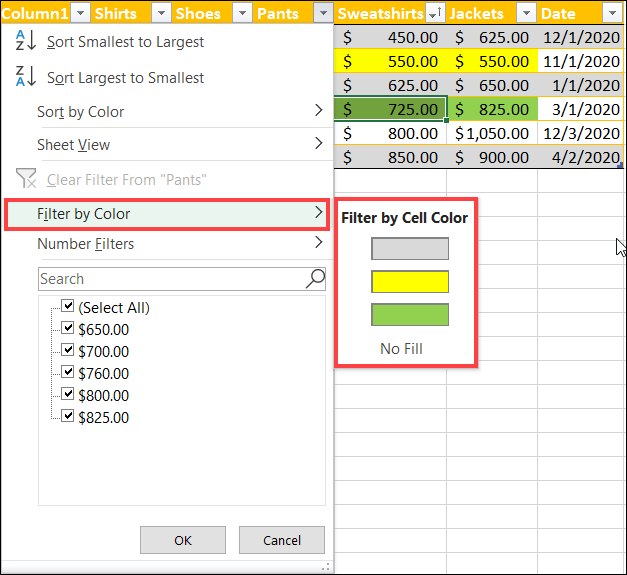The image size is (627, 575).
Task: Filter by the yellow cell color
Action: pyautogui.click(x=410, y=282)
